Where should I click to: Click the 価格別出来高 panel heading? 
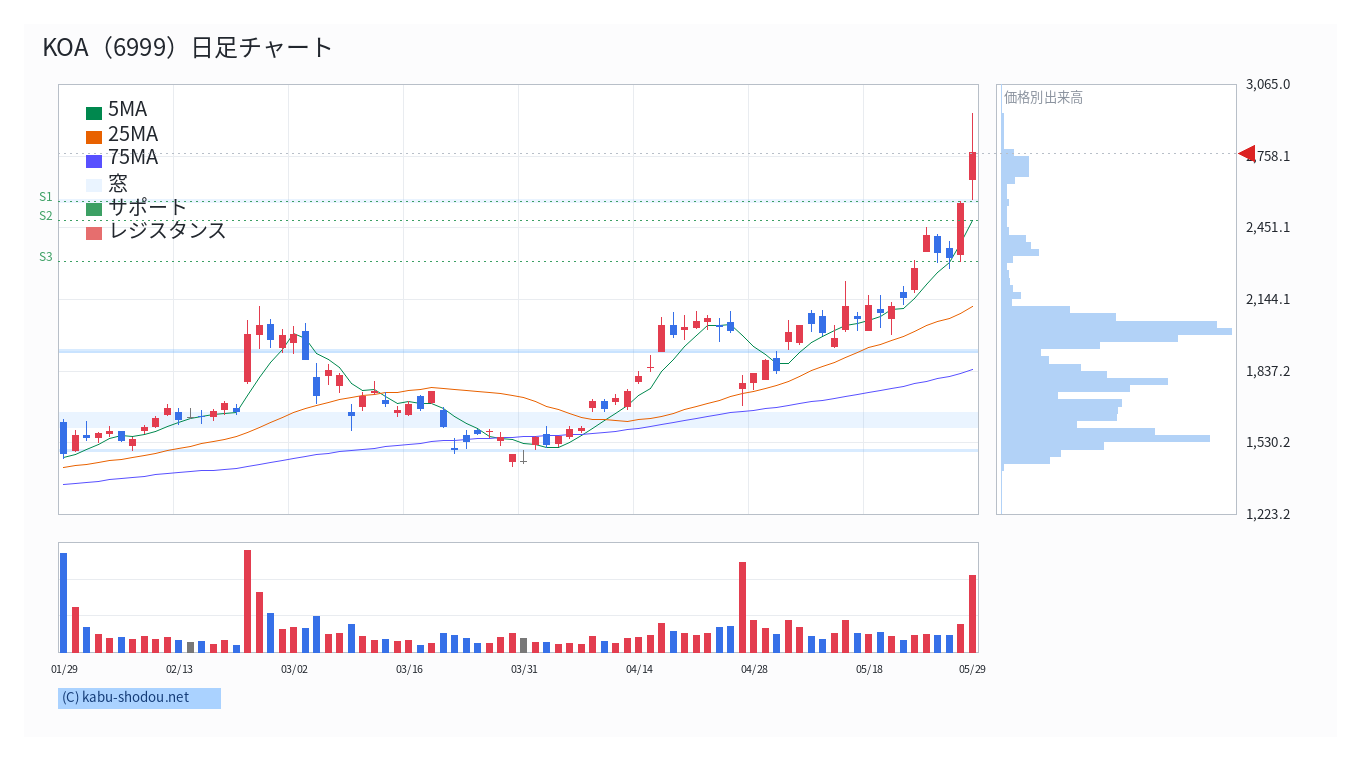click(x=1043, y=97)
